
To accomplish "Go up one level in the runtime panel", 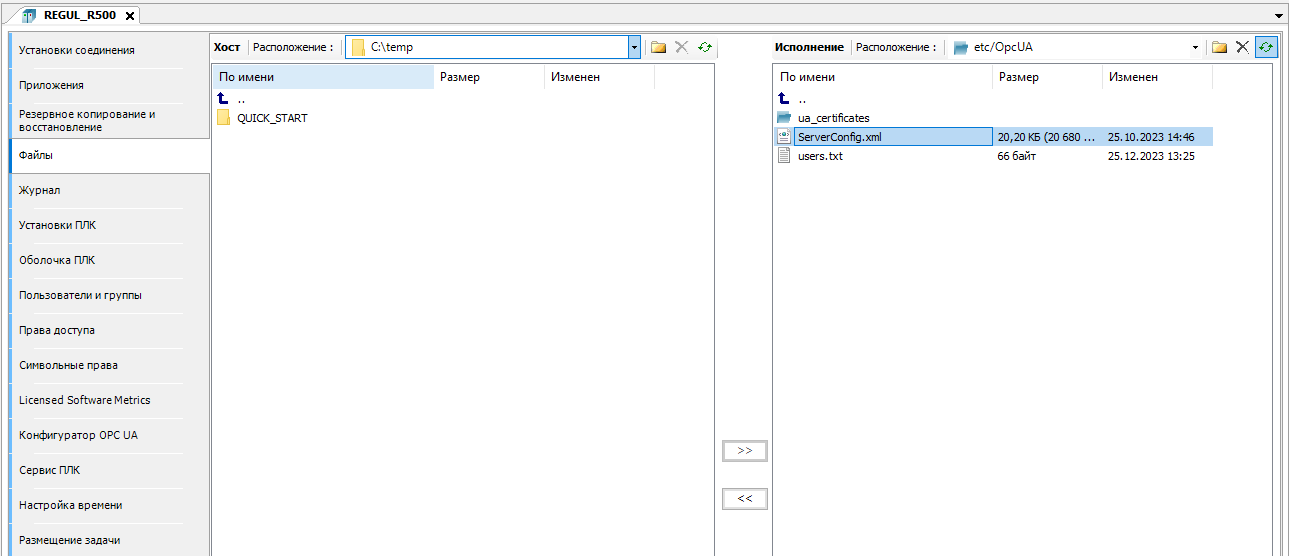I will (785, 99).
